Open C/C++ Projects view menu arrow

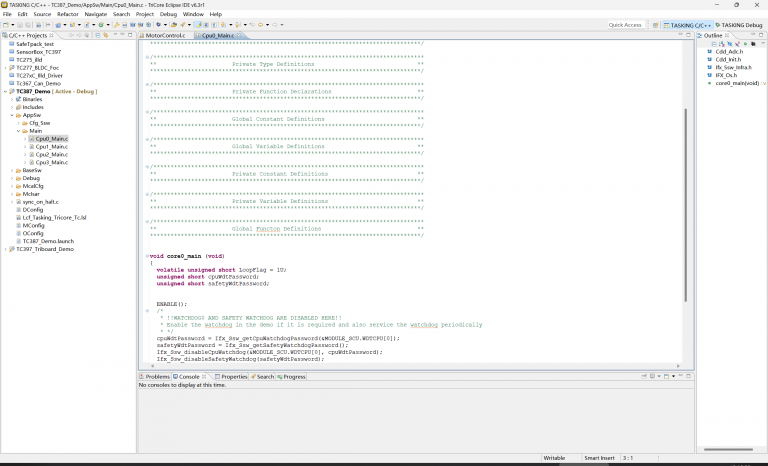coord(116,35)
